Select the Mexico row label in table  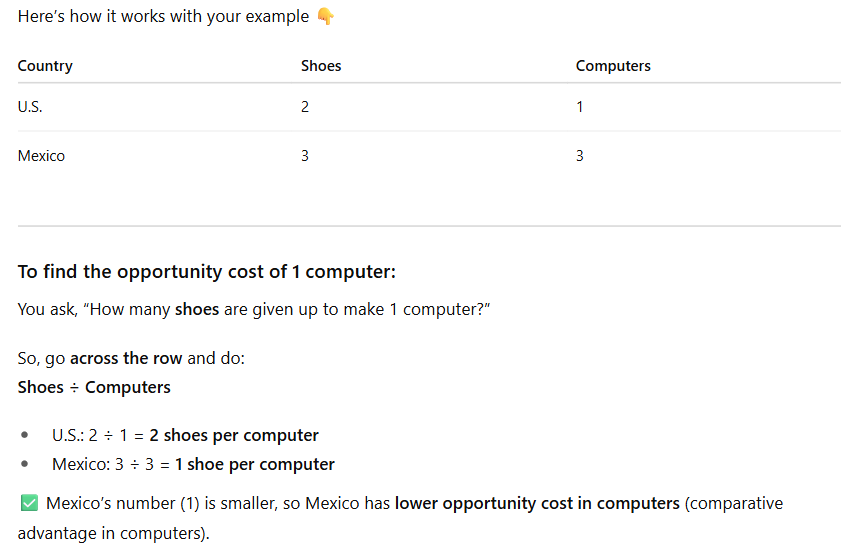[x=41, y=156]
